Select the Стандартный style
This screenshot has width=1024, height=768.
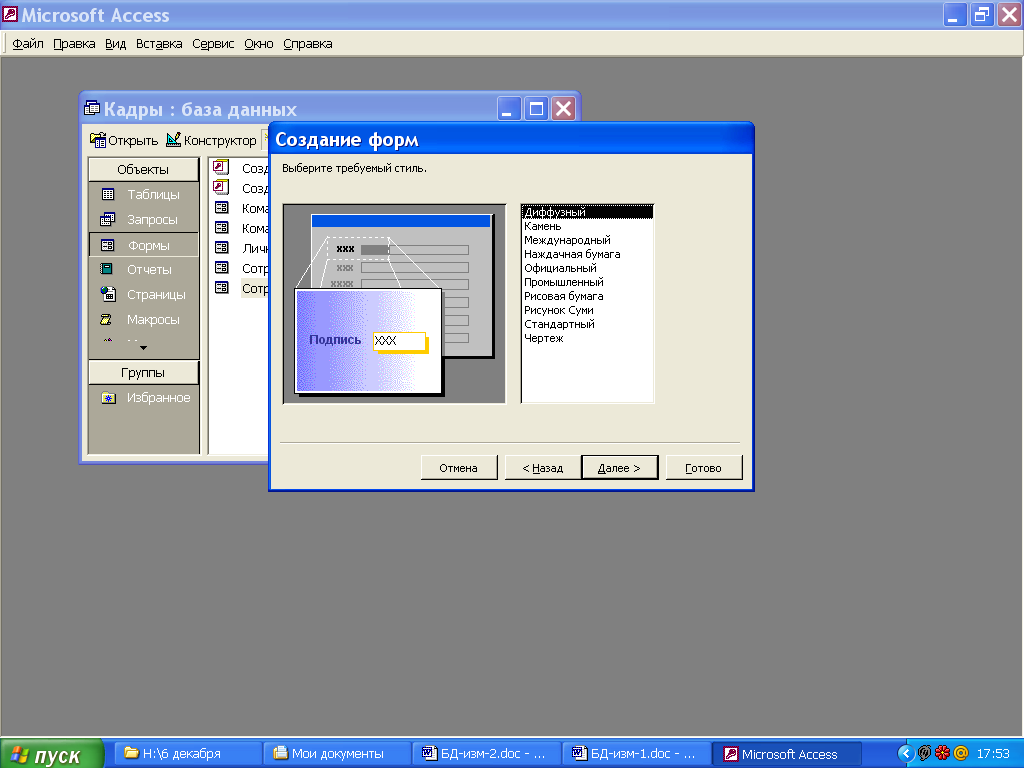pos(587,325)
